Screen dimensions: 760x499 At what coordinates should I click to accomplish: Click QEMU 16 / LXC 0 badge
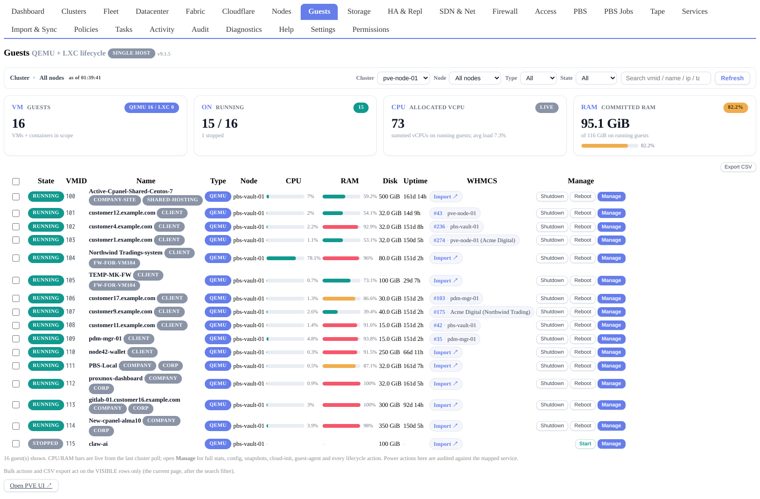coord(151,108)
